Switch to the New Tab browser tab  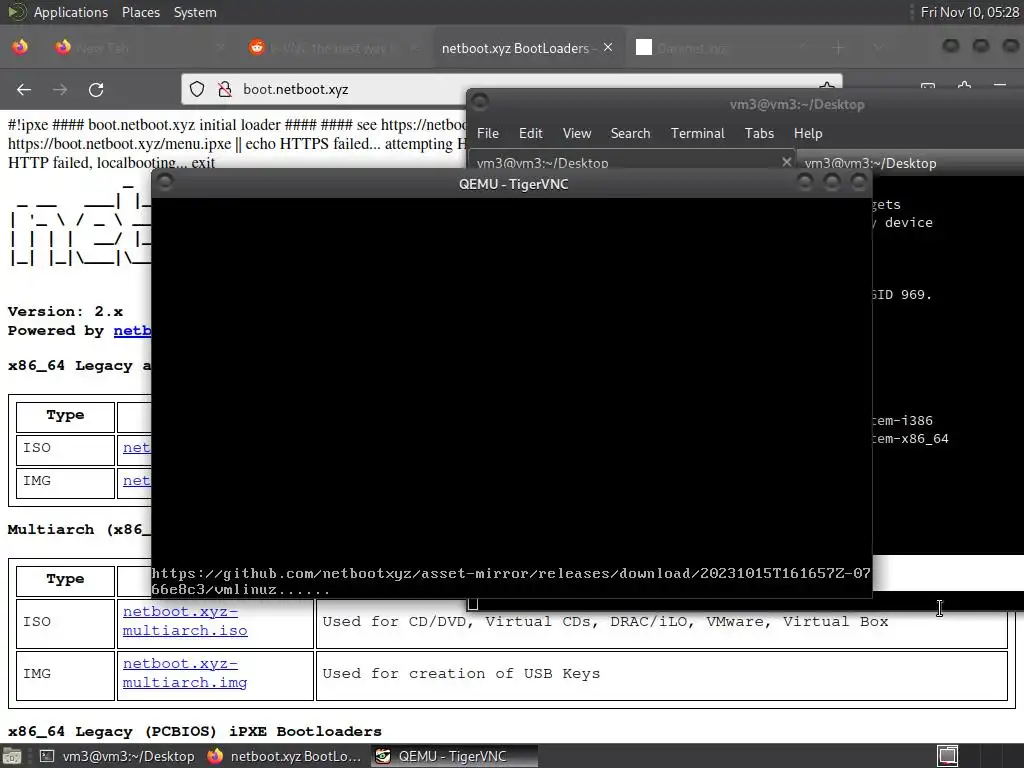[x=140, y=48]
